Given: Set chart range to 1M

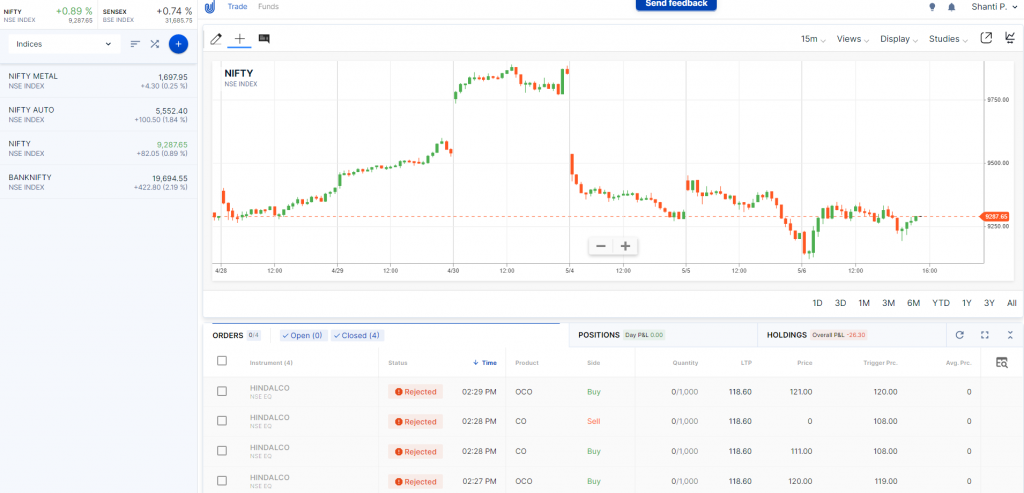Looking at the screenshot, I should point(864,303).
